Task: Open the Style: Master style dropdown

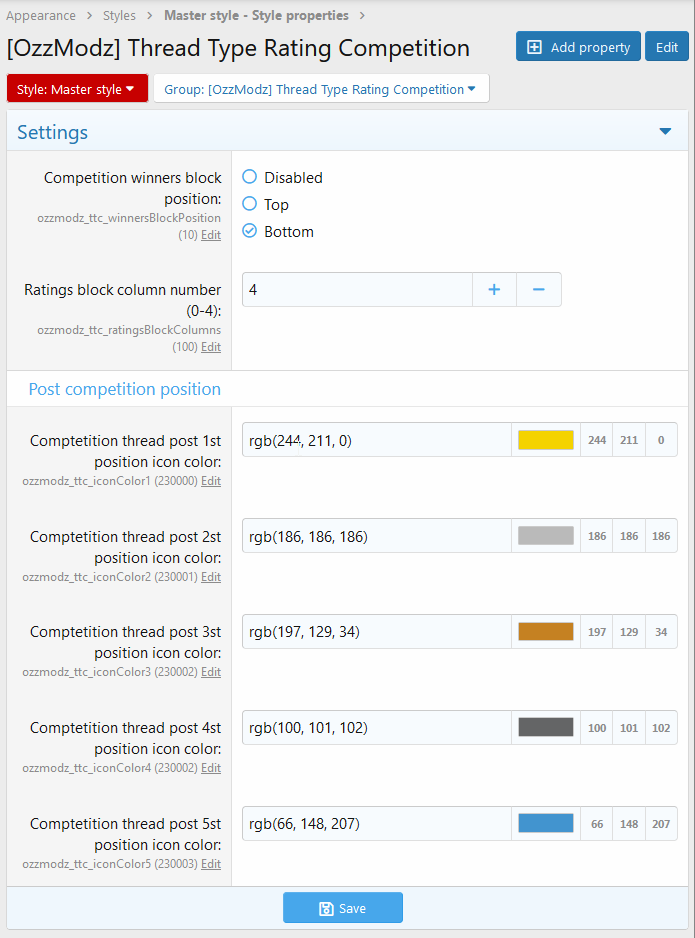Action: click(x=77, y=89)
